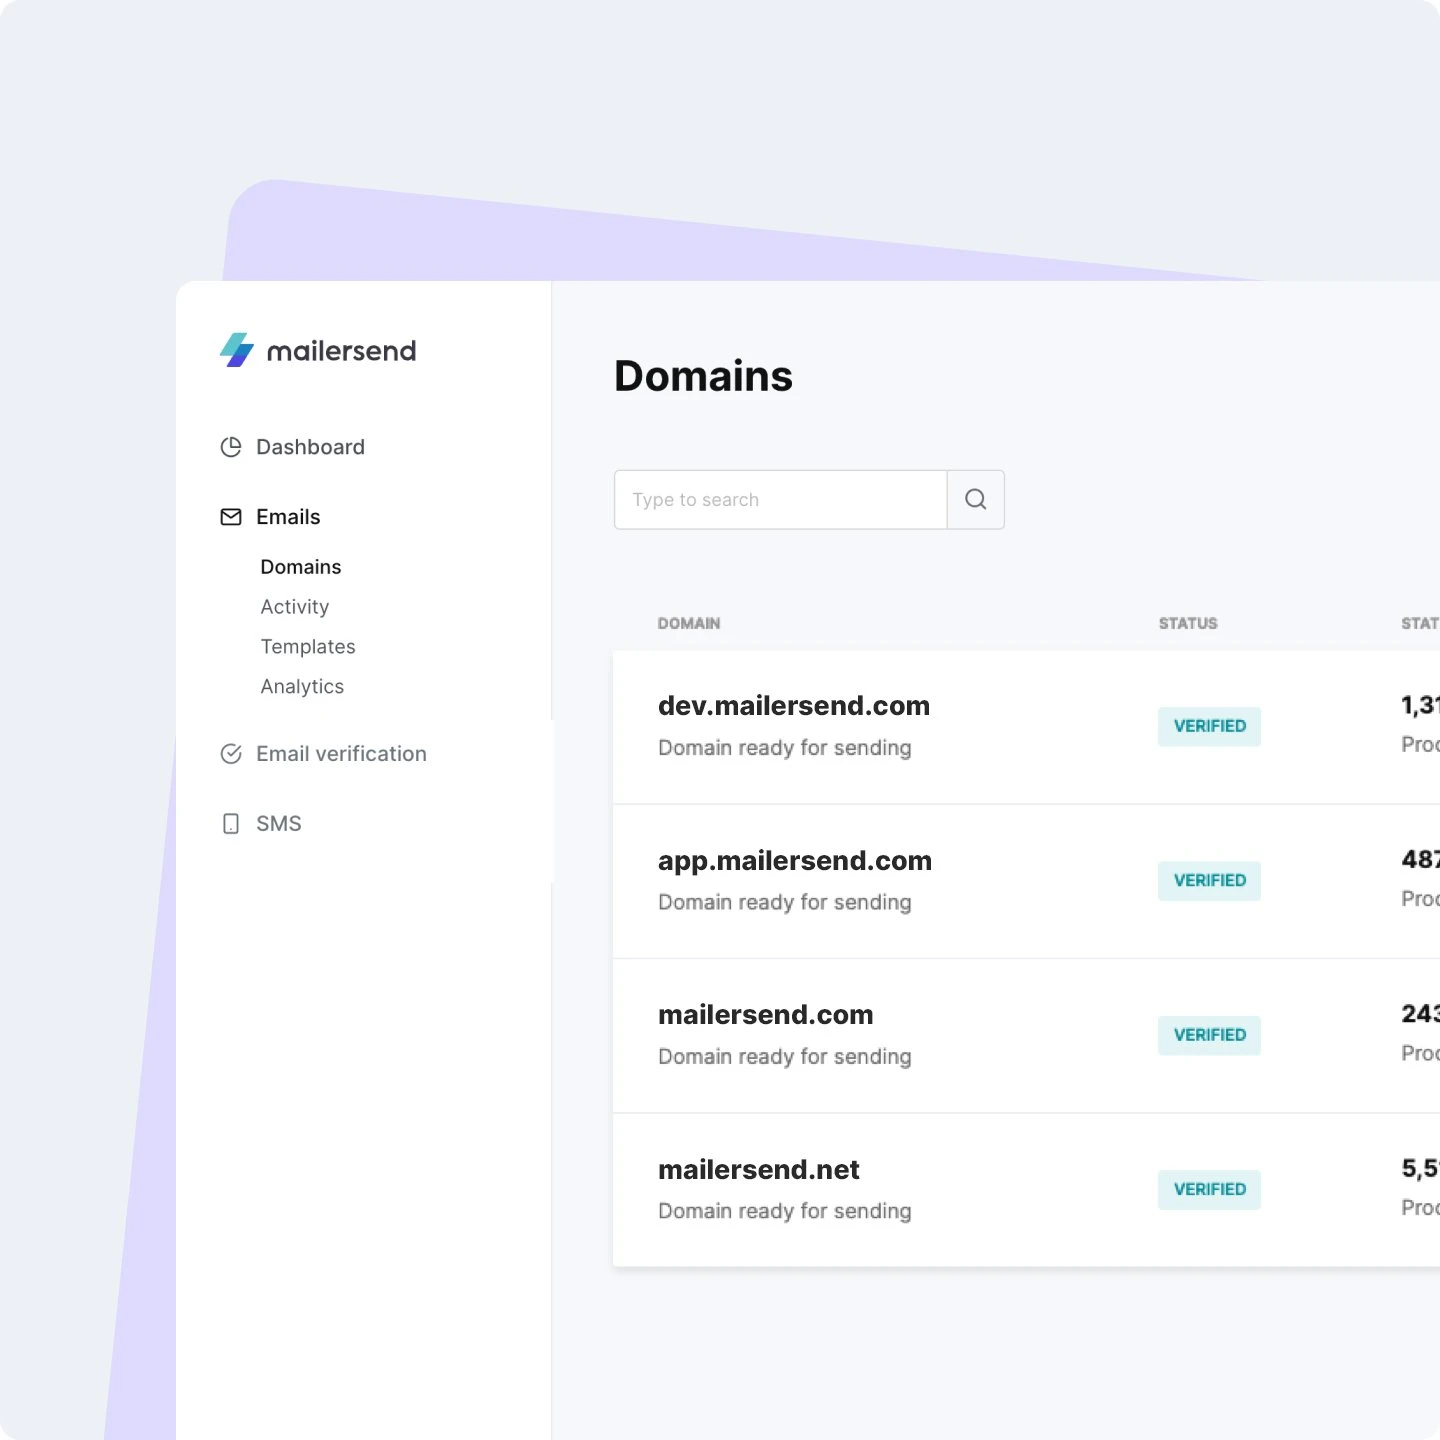Click the Email verification check-circle icon

tap(231, 754)
